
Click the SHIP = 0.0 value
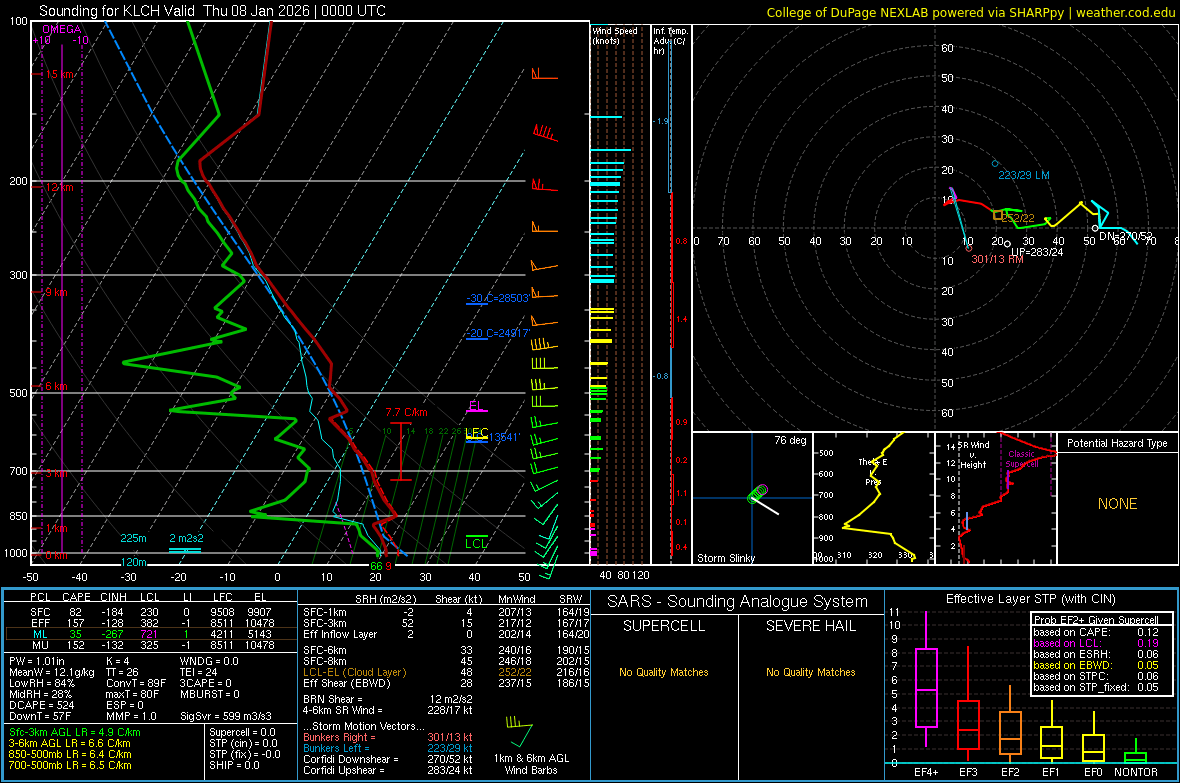[234, 765]
